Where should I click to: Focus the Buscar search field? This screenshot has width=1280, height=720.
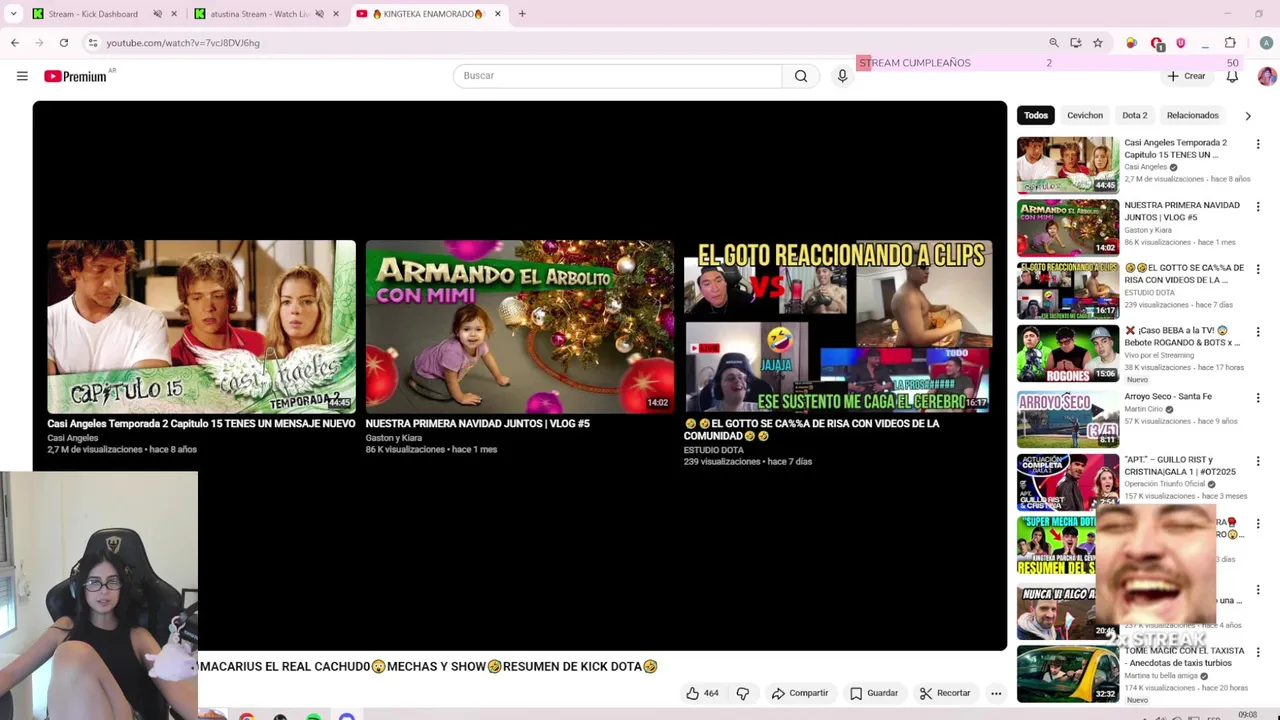coord(618,76)
